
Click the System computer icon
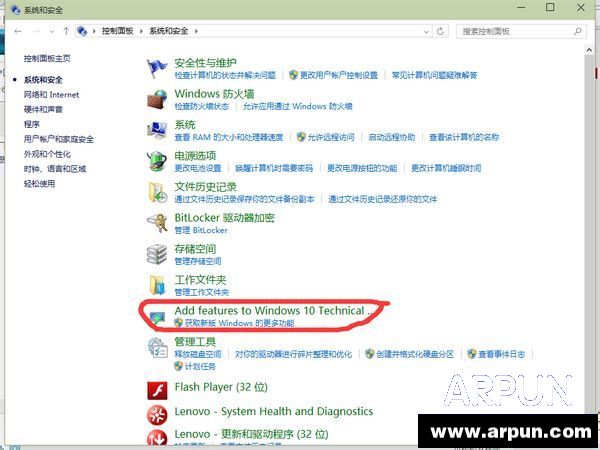(x=157, y=130)
